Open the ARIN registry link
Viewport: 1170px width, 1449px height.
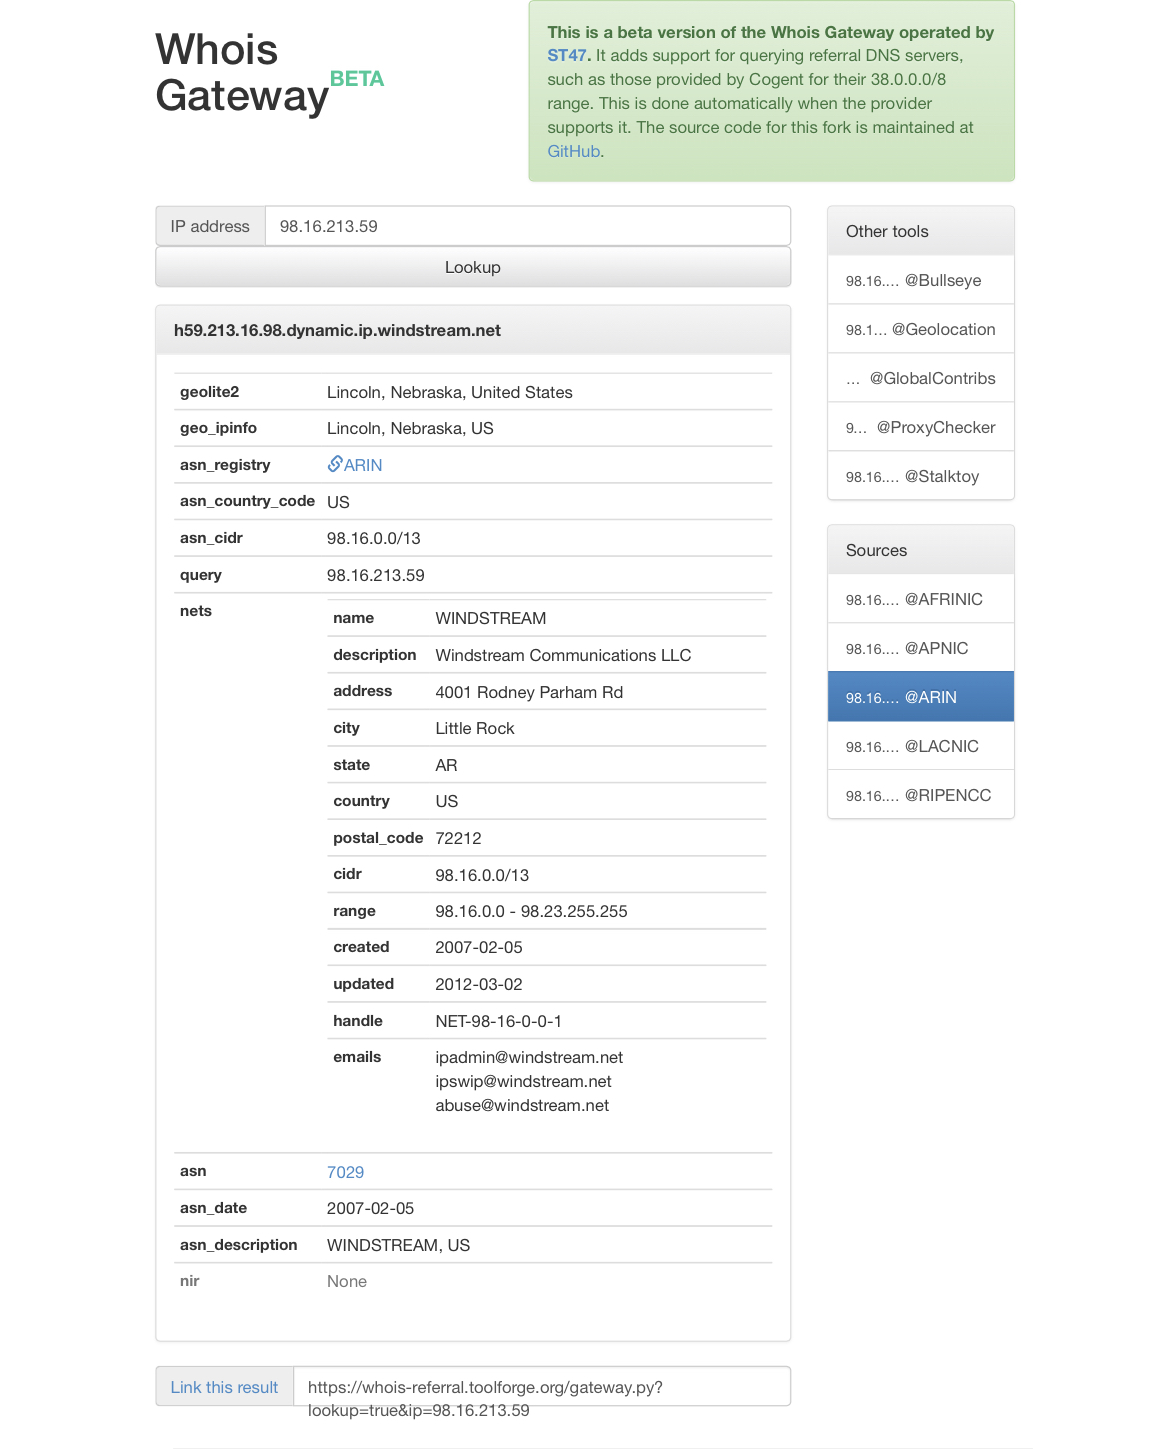[363, 465]
